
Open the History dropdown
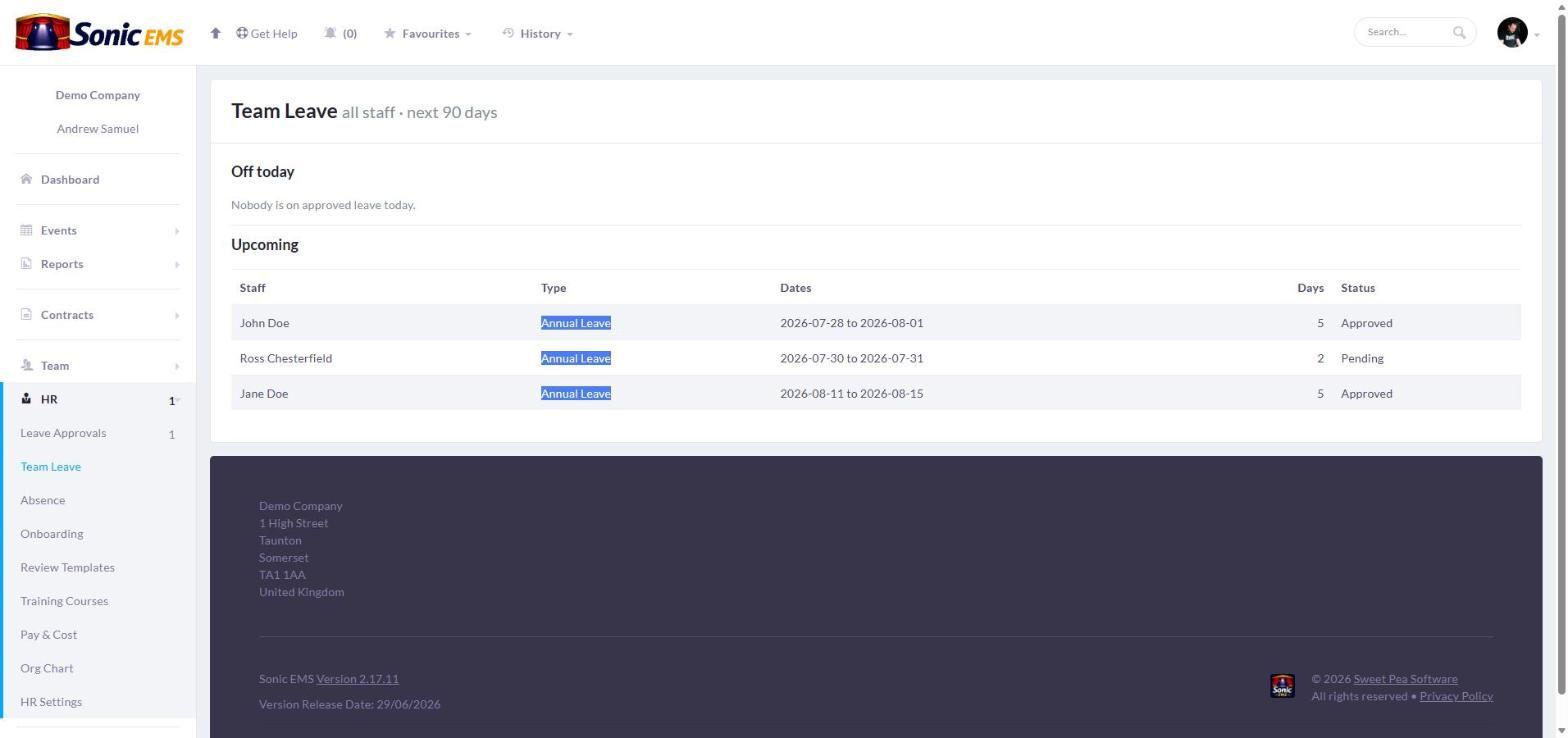pyautogui.click(x=537, y=33)
